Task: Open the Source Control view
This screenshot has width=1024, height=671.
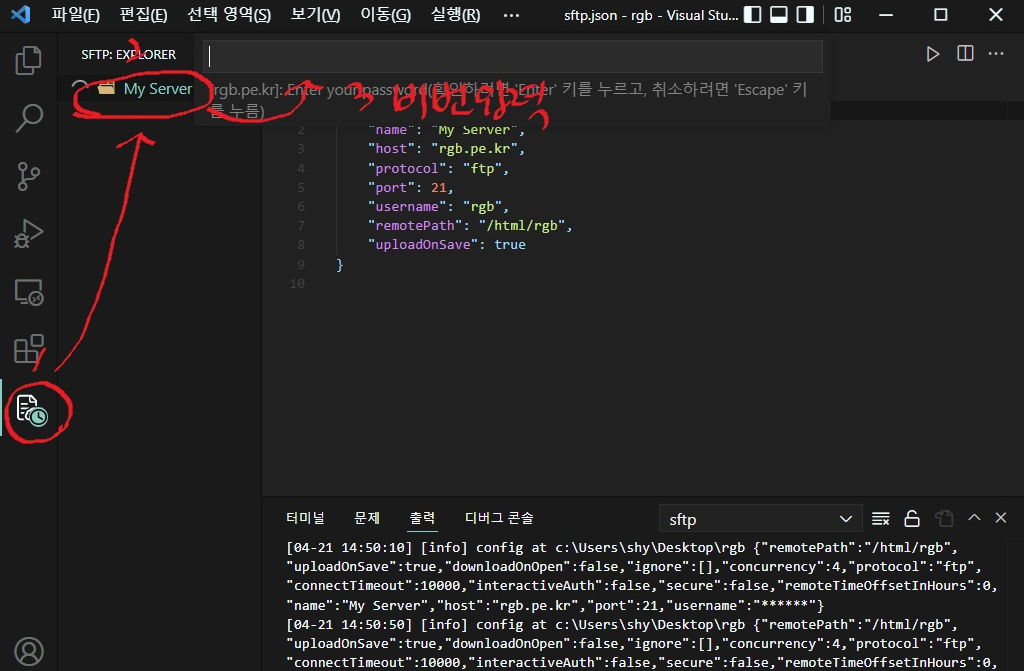Action: [x=29, y=177]
